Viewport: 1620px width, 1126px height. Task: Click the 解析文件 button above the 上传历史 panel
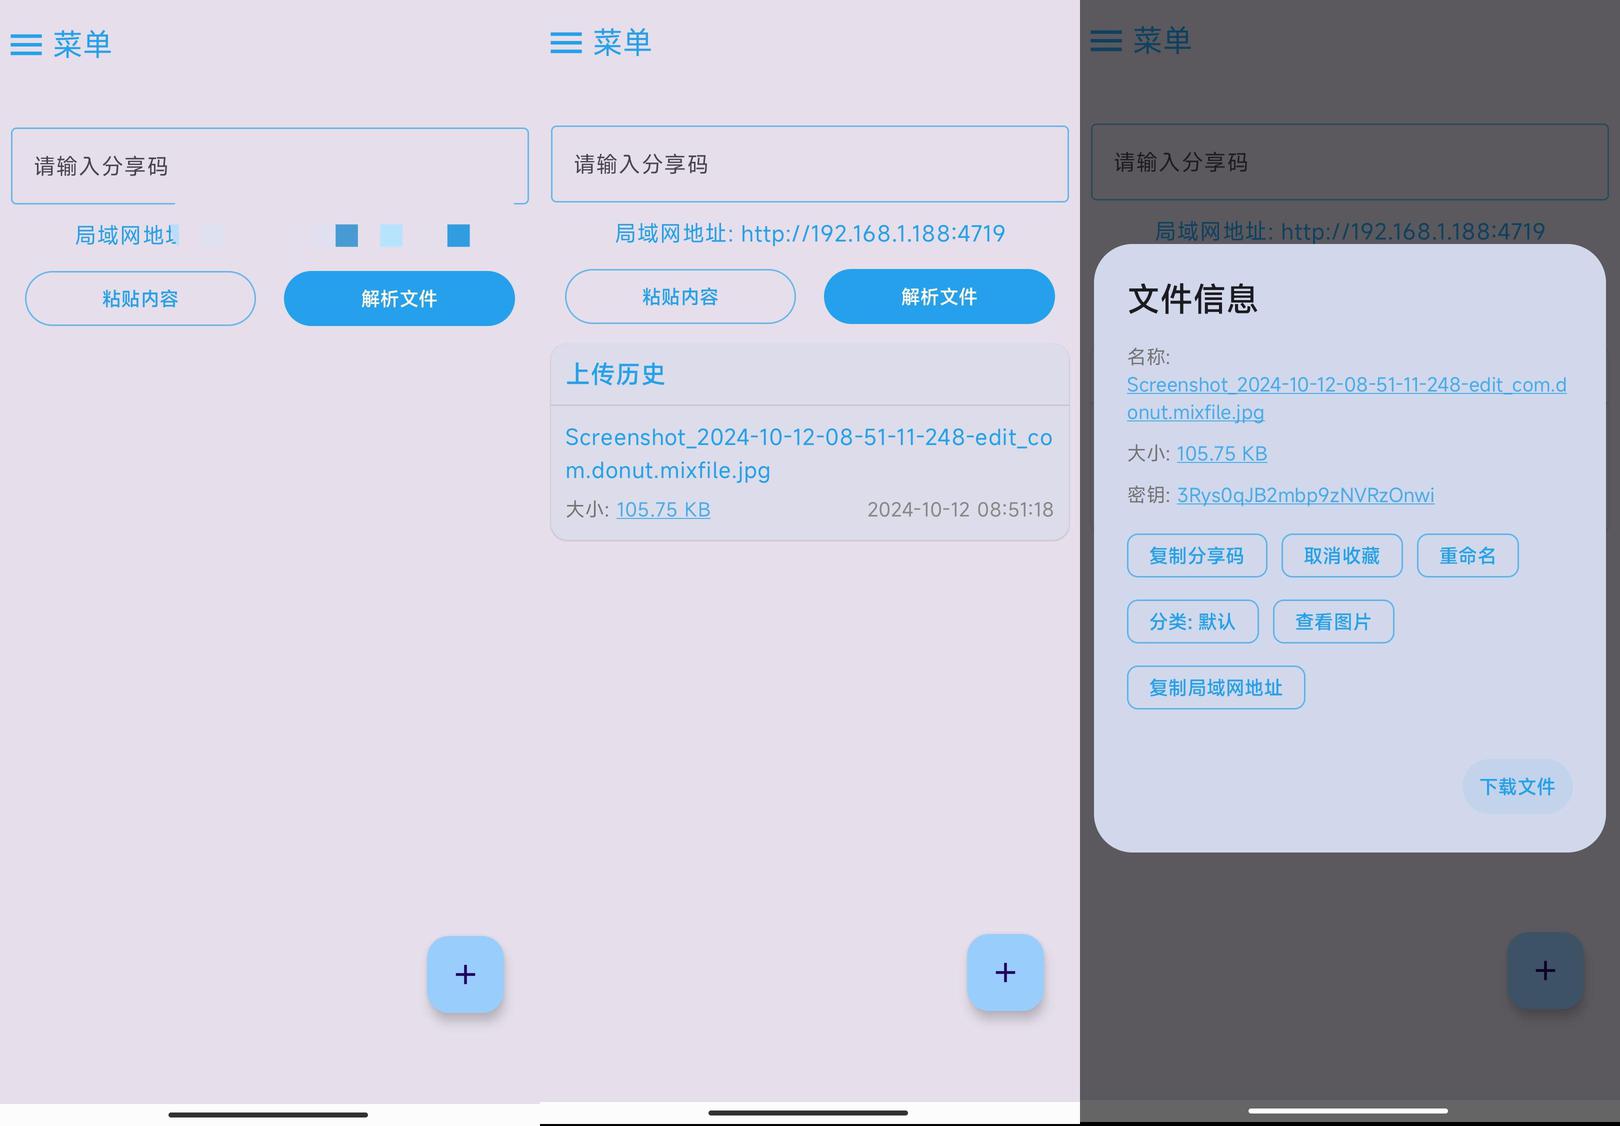click(938, 297)
